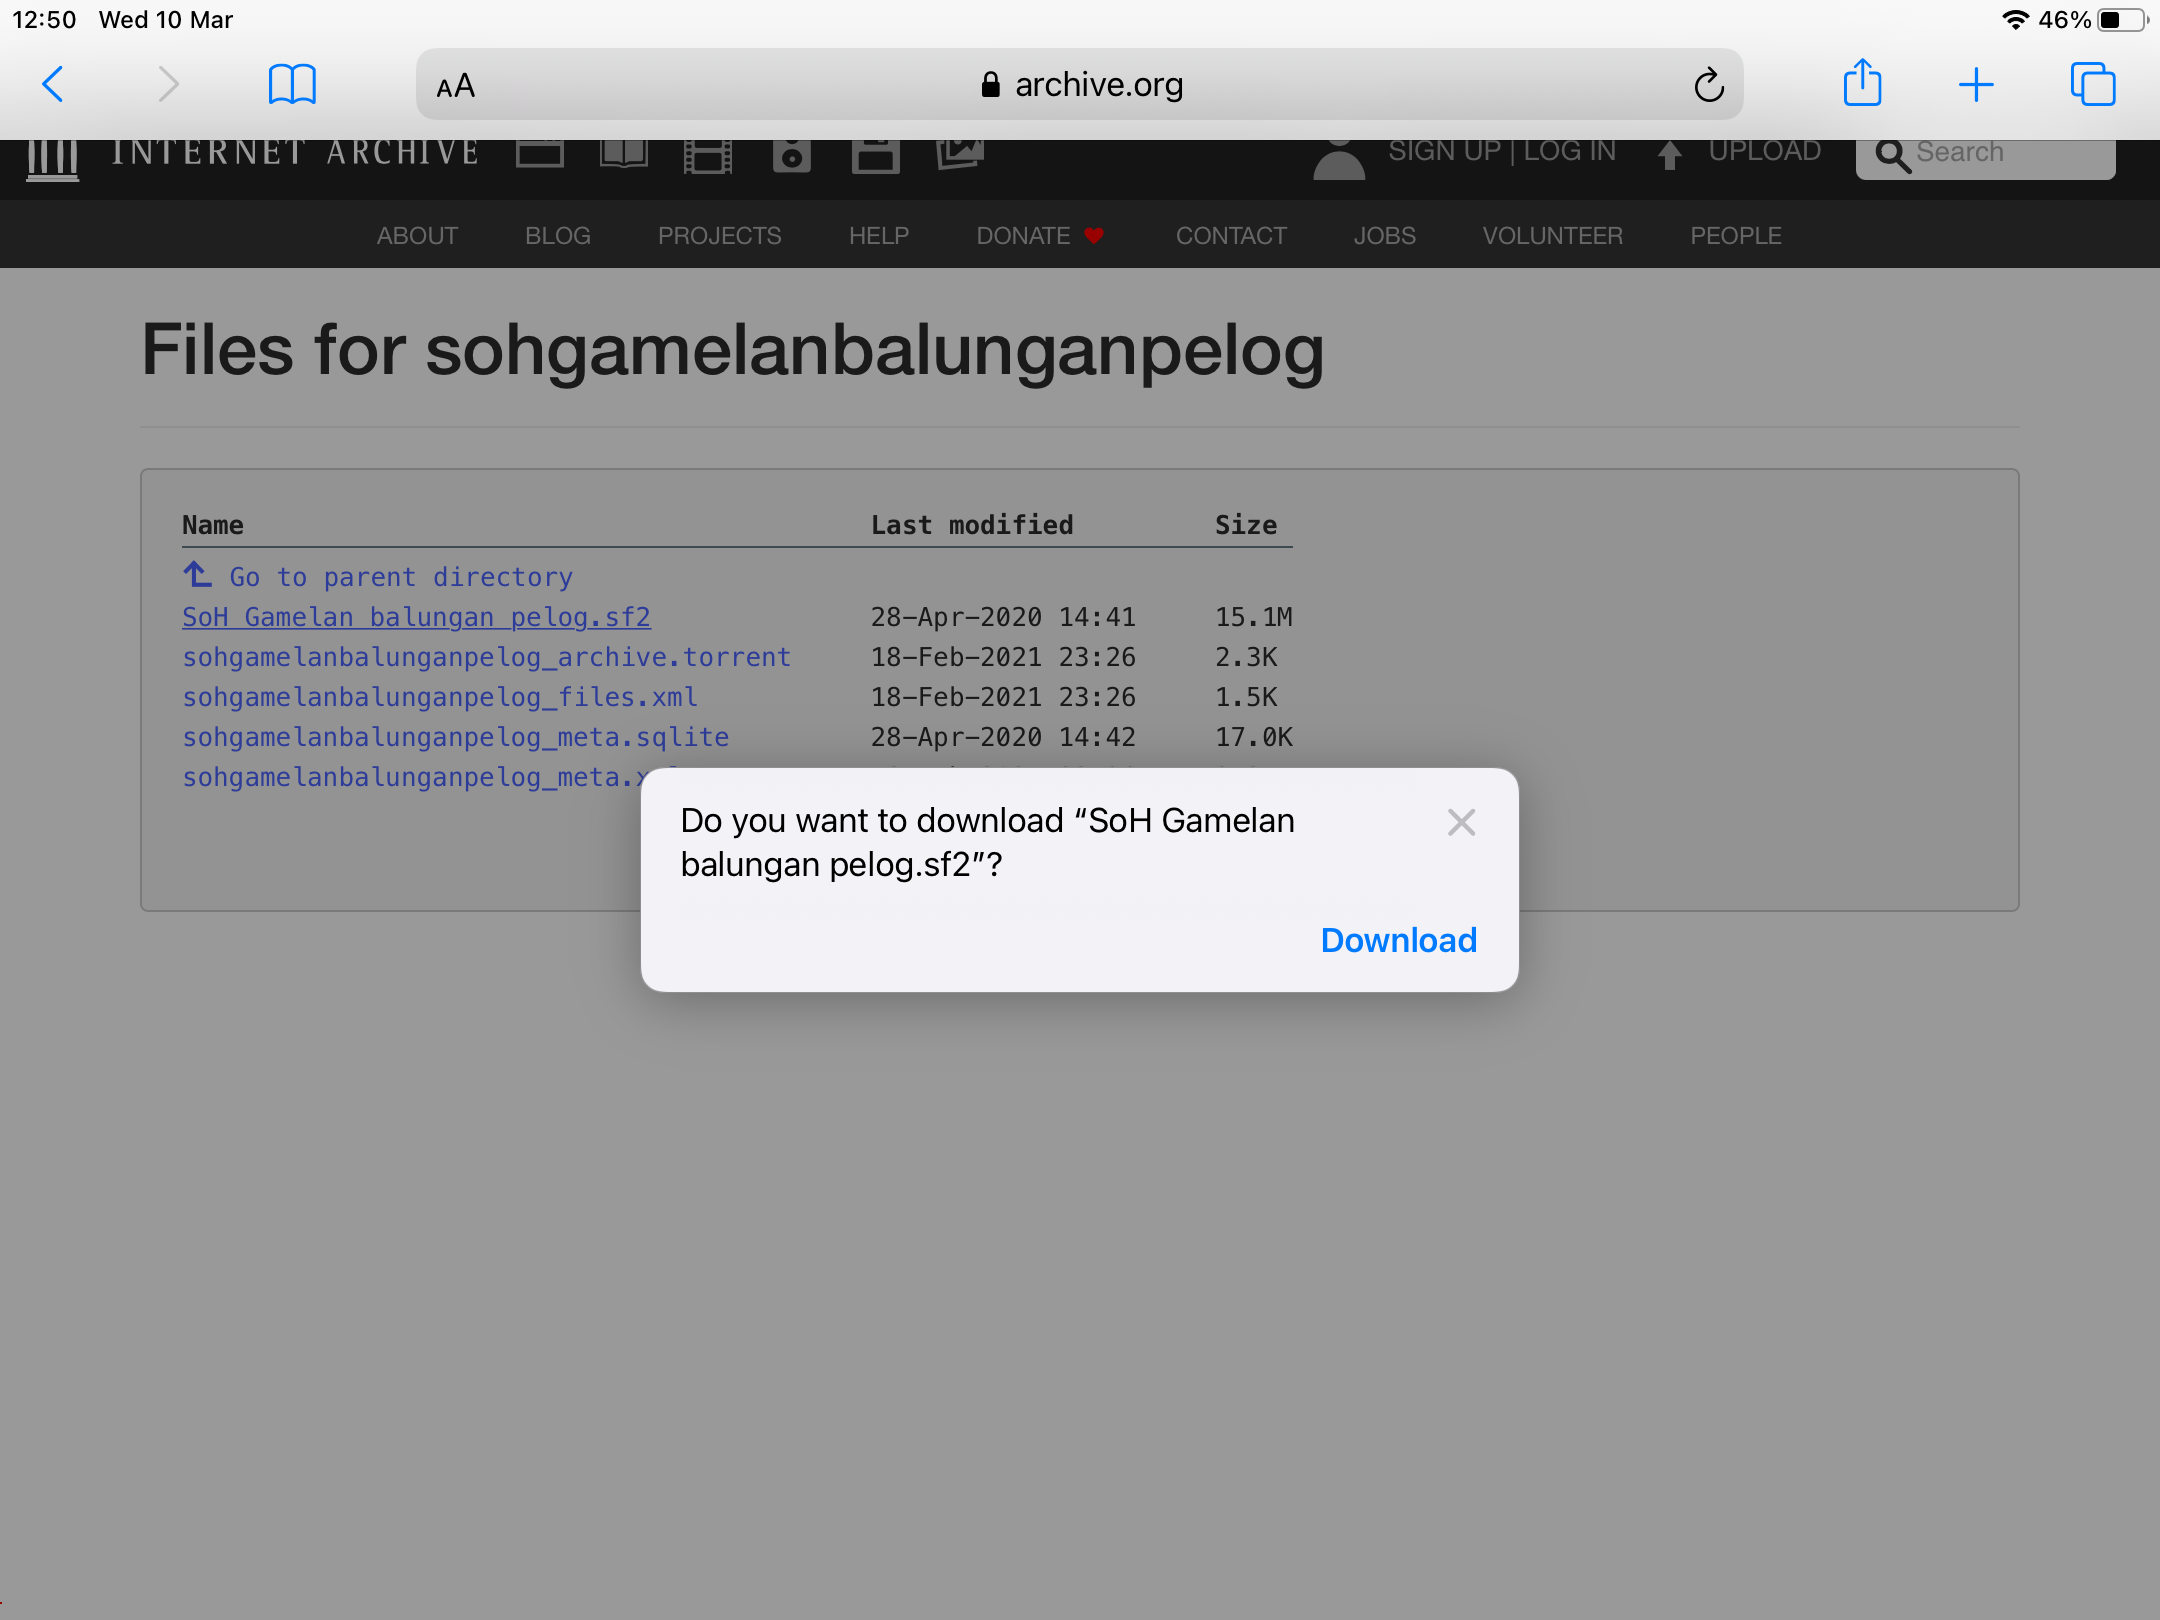Image resolution: width=2160 pixels, height=1620 pixels.
Task: Open the Audio speaker icon
Action: (x=792, y=156)
